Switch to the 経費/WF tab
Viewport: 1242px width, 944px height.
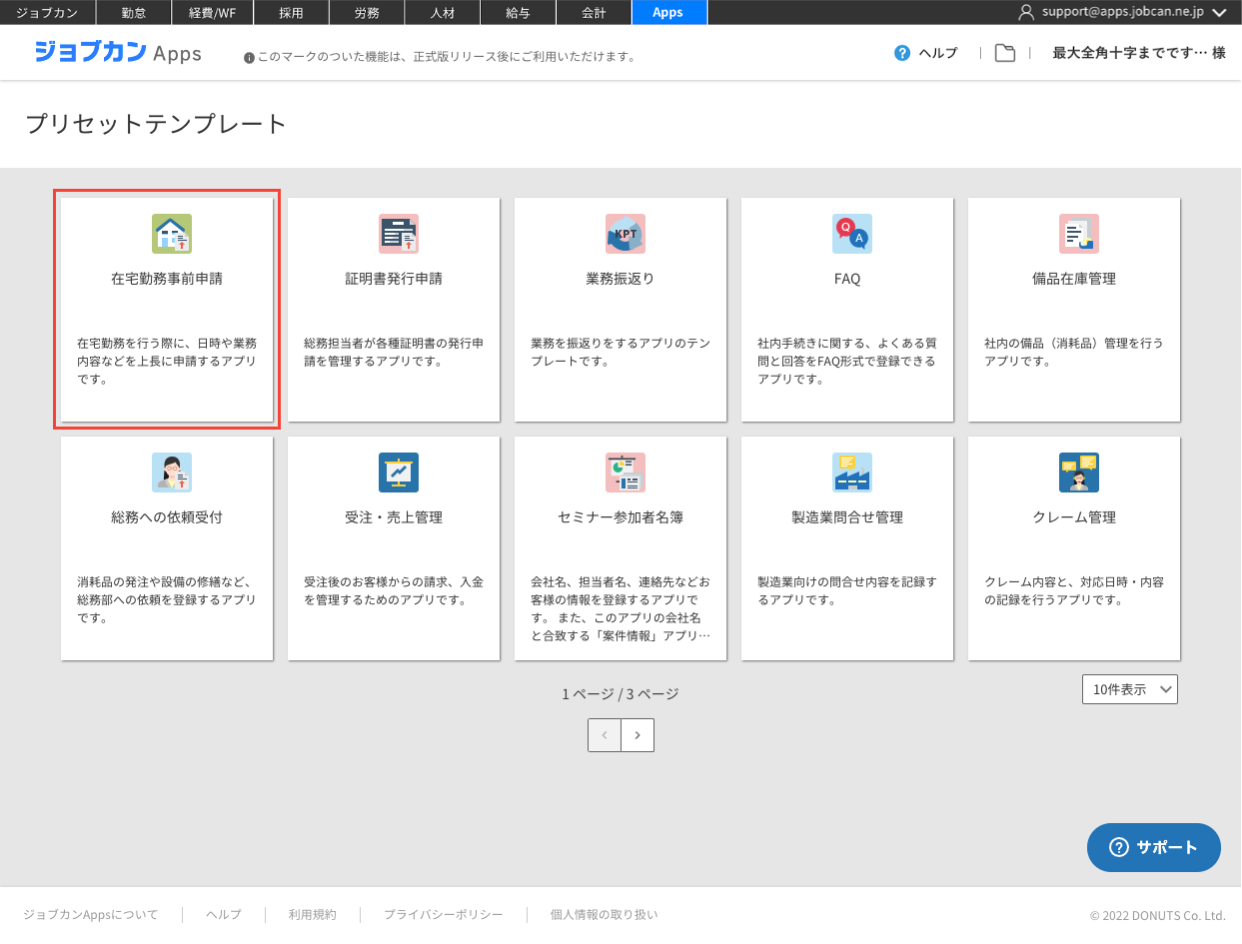pos(212,12)
